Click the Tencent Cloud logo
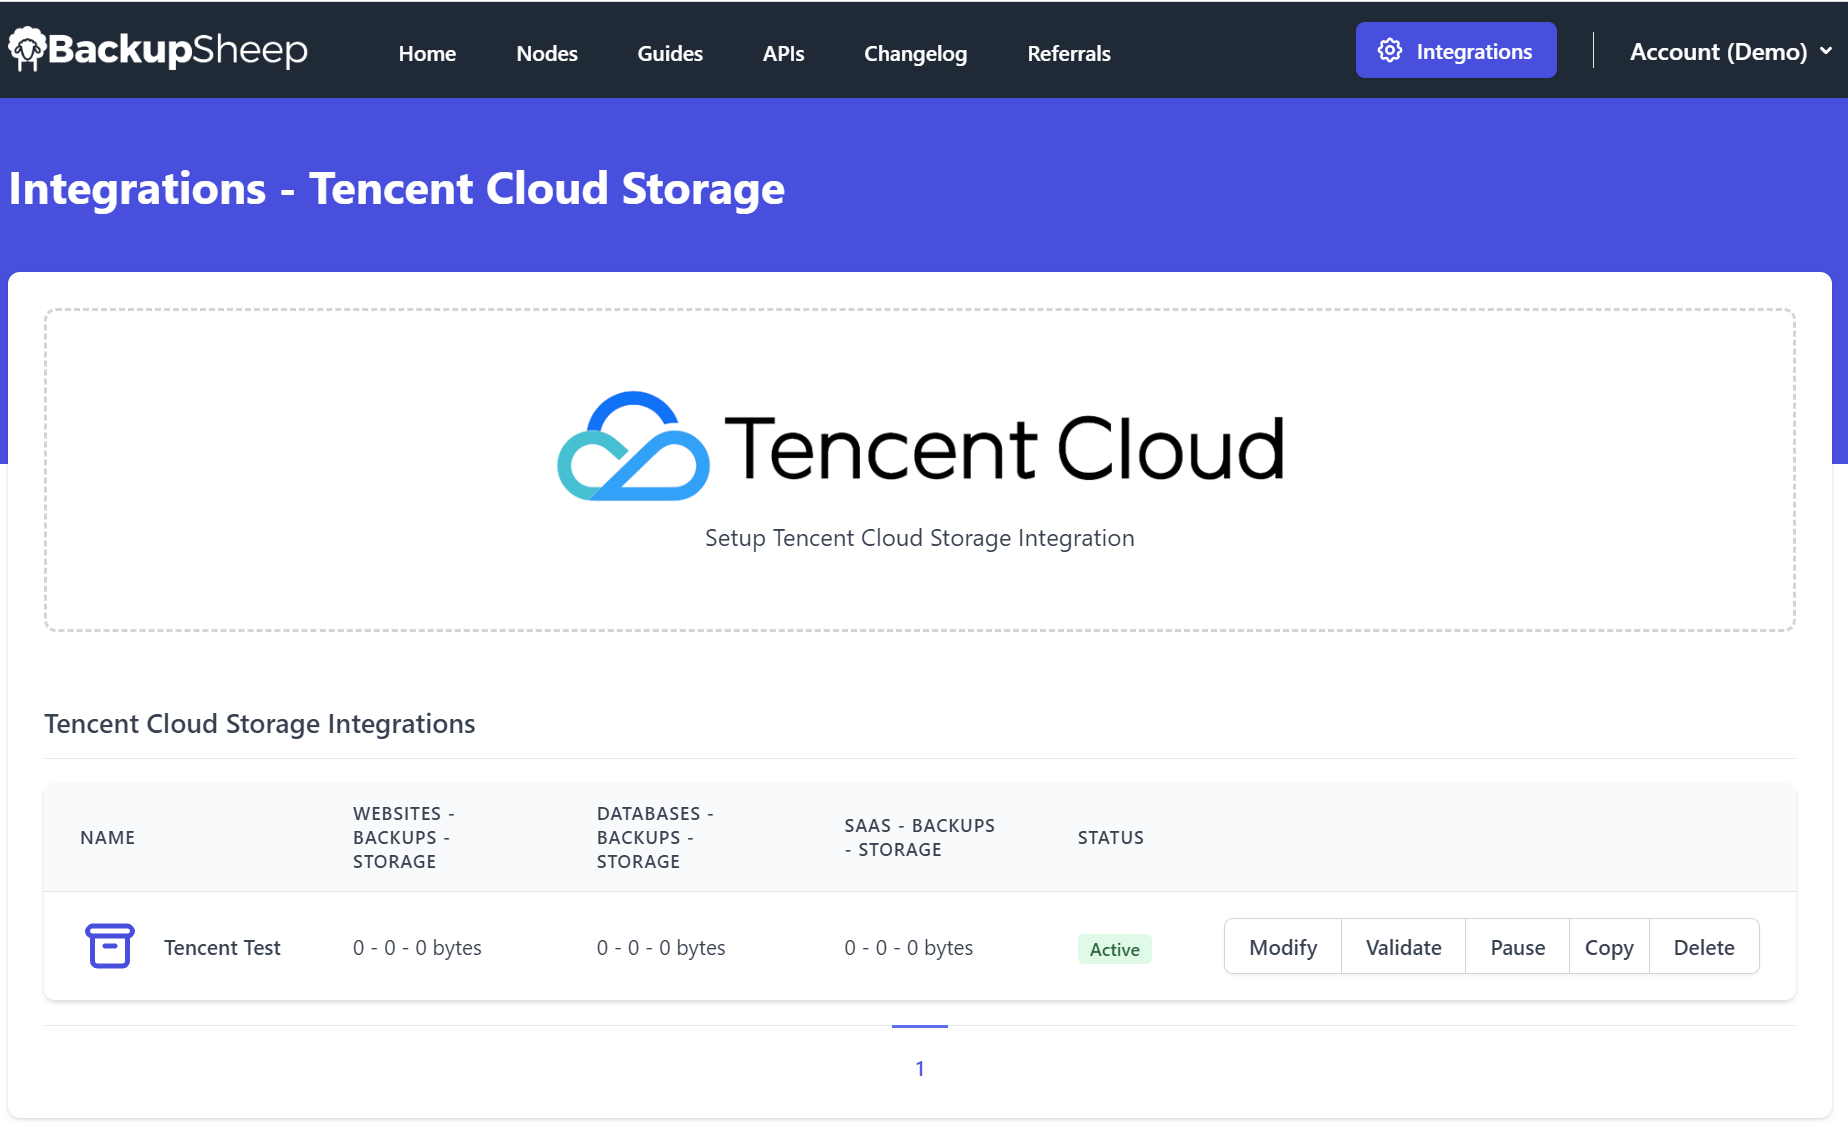The width and height of the screenshot is (1848, 1139). coord(920,447)
